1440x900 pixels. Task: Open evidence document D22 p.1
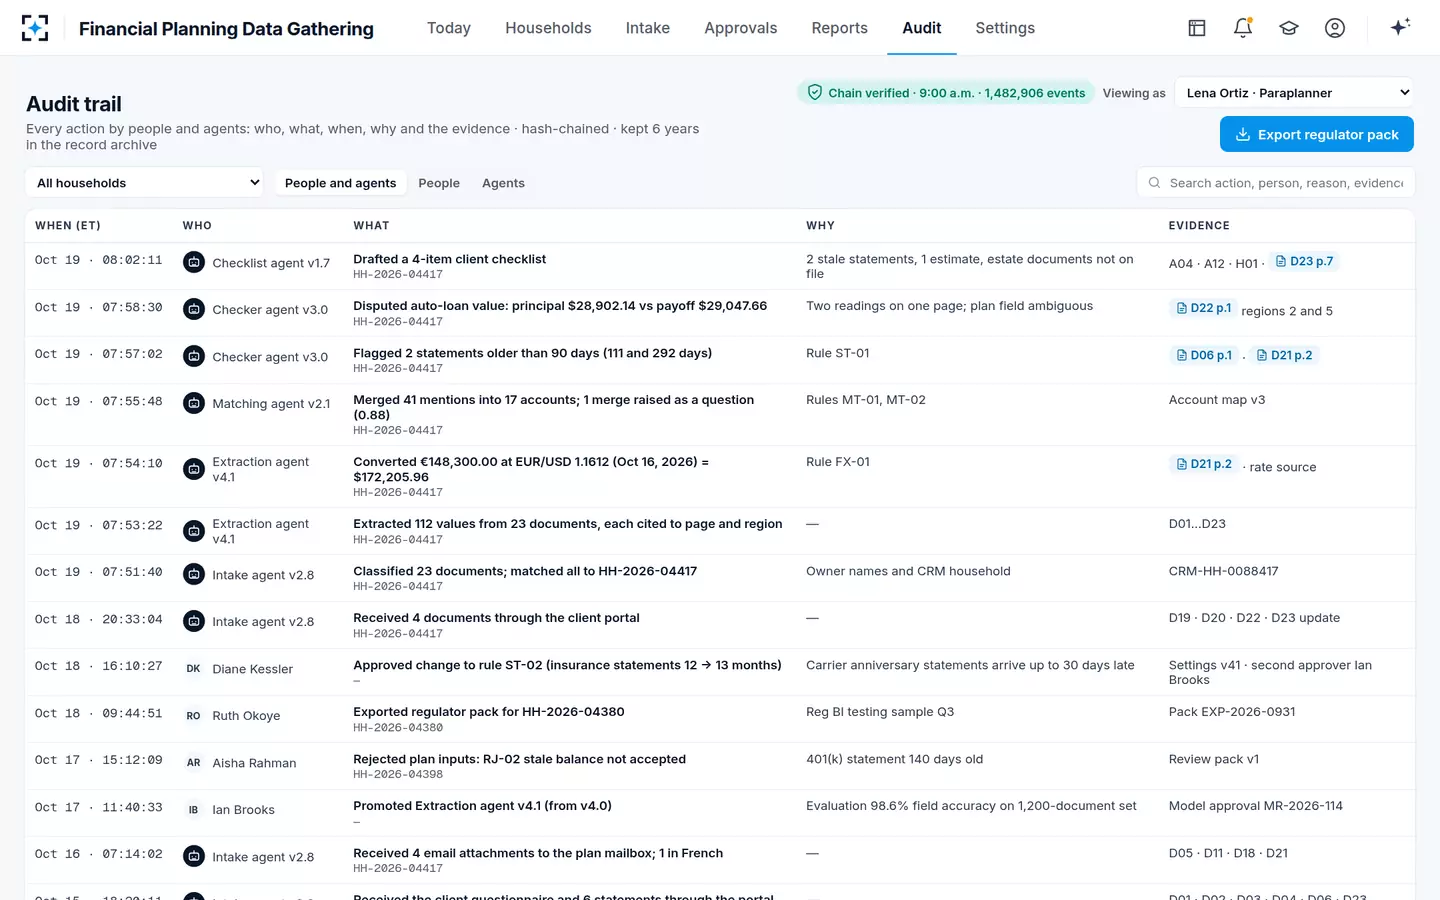point(1203,308)
